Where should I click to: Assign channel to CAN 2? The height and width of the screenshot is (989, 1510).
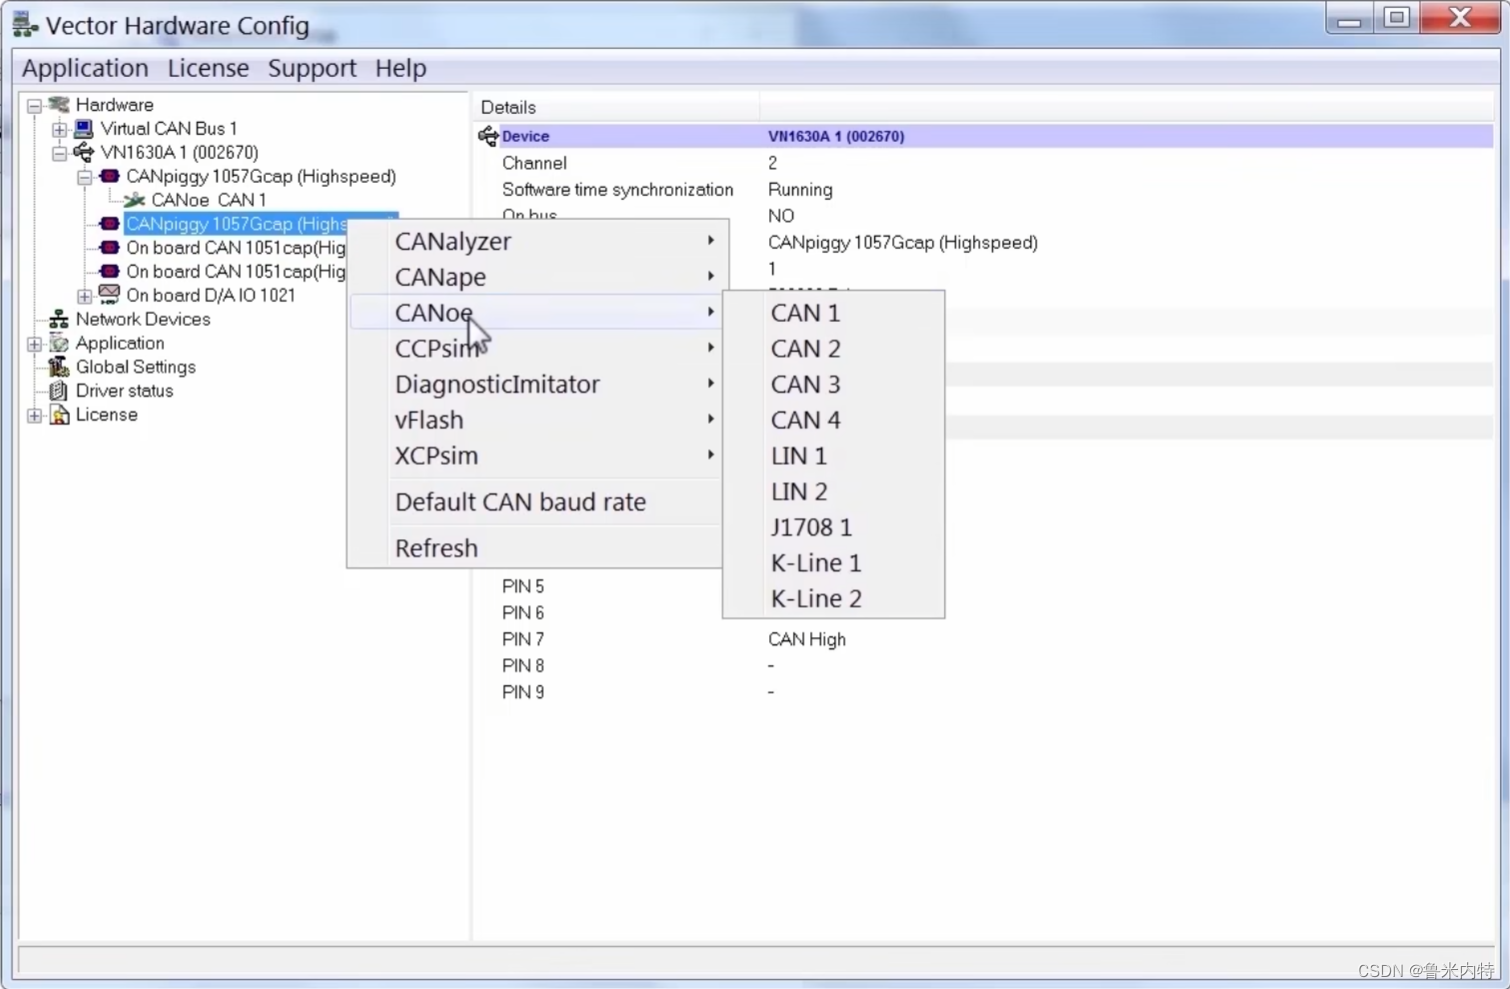point(833,349)
